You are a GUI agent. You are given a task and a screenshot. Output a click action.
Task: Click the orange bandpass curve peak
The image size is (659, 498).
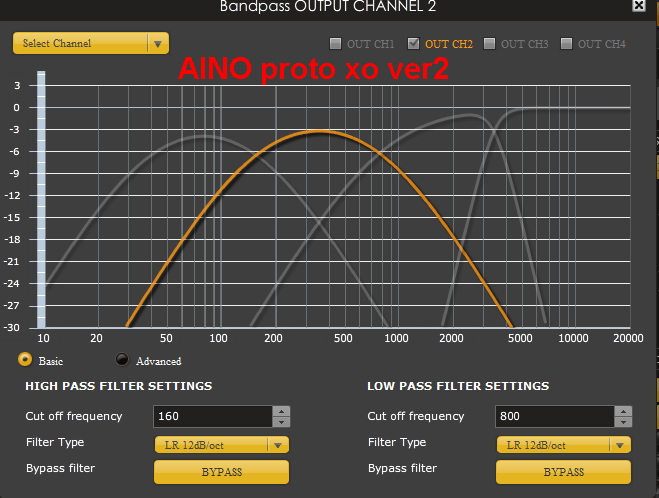tap(319, 132)
